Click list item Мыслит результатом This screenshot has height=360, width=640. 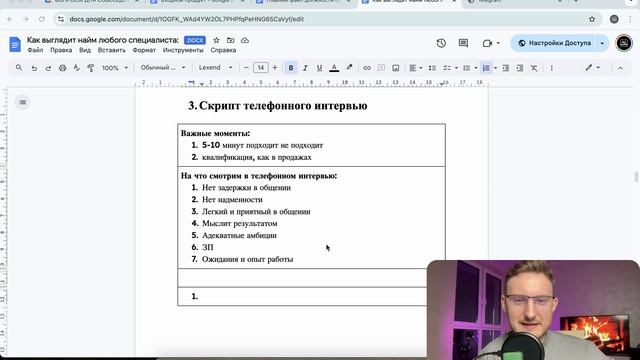240,224
